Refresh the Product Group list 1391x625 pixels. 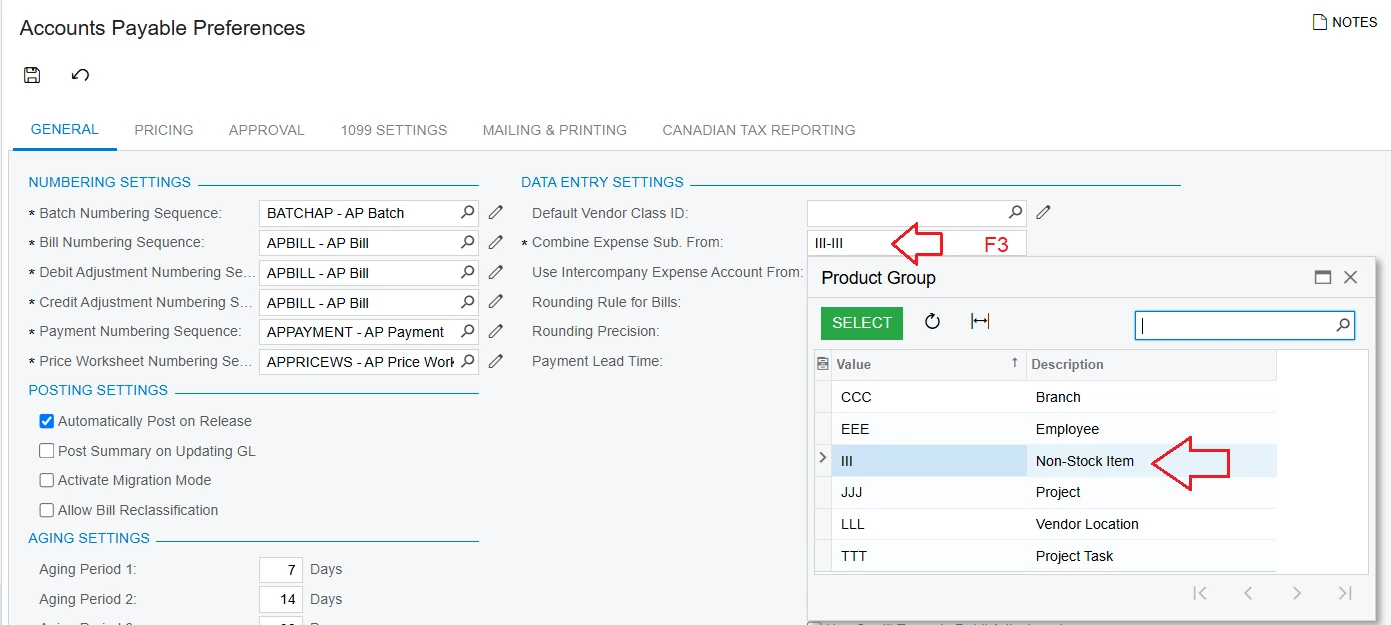[x=932, y=322]
